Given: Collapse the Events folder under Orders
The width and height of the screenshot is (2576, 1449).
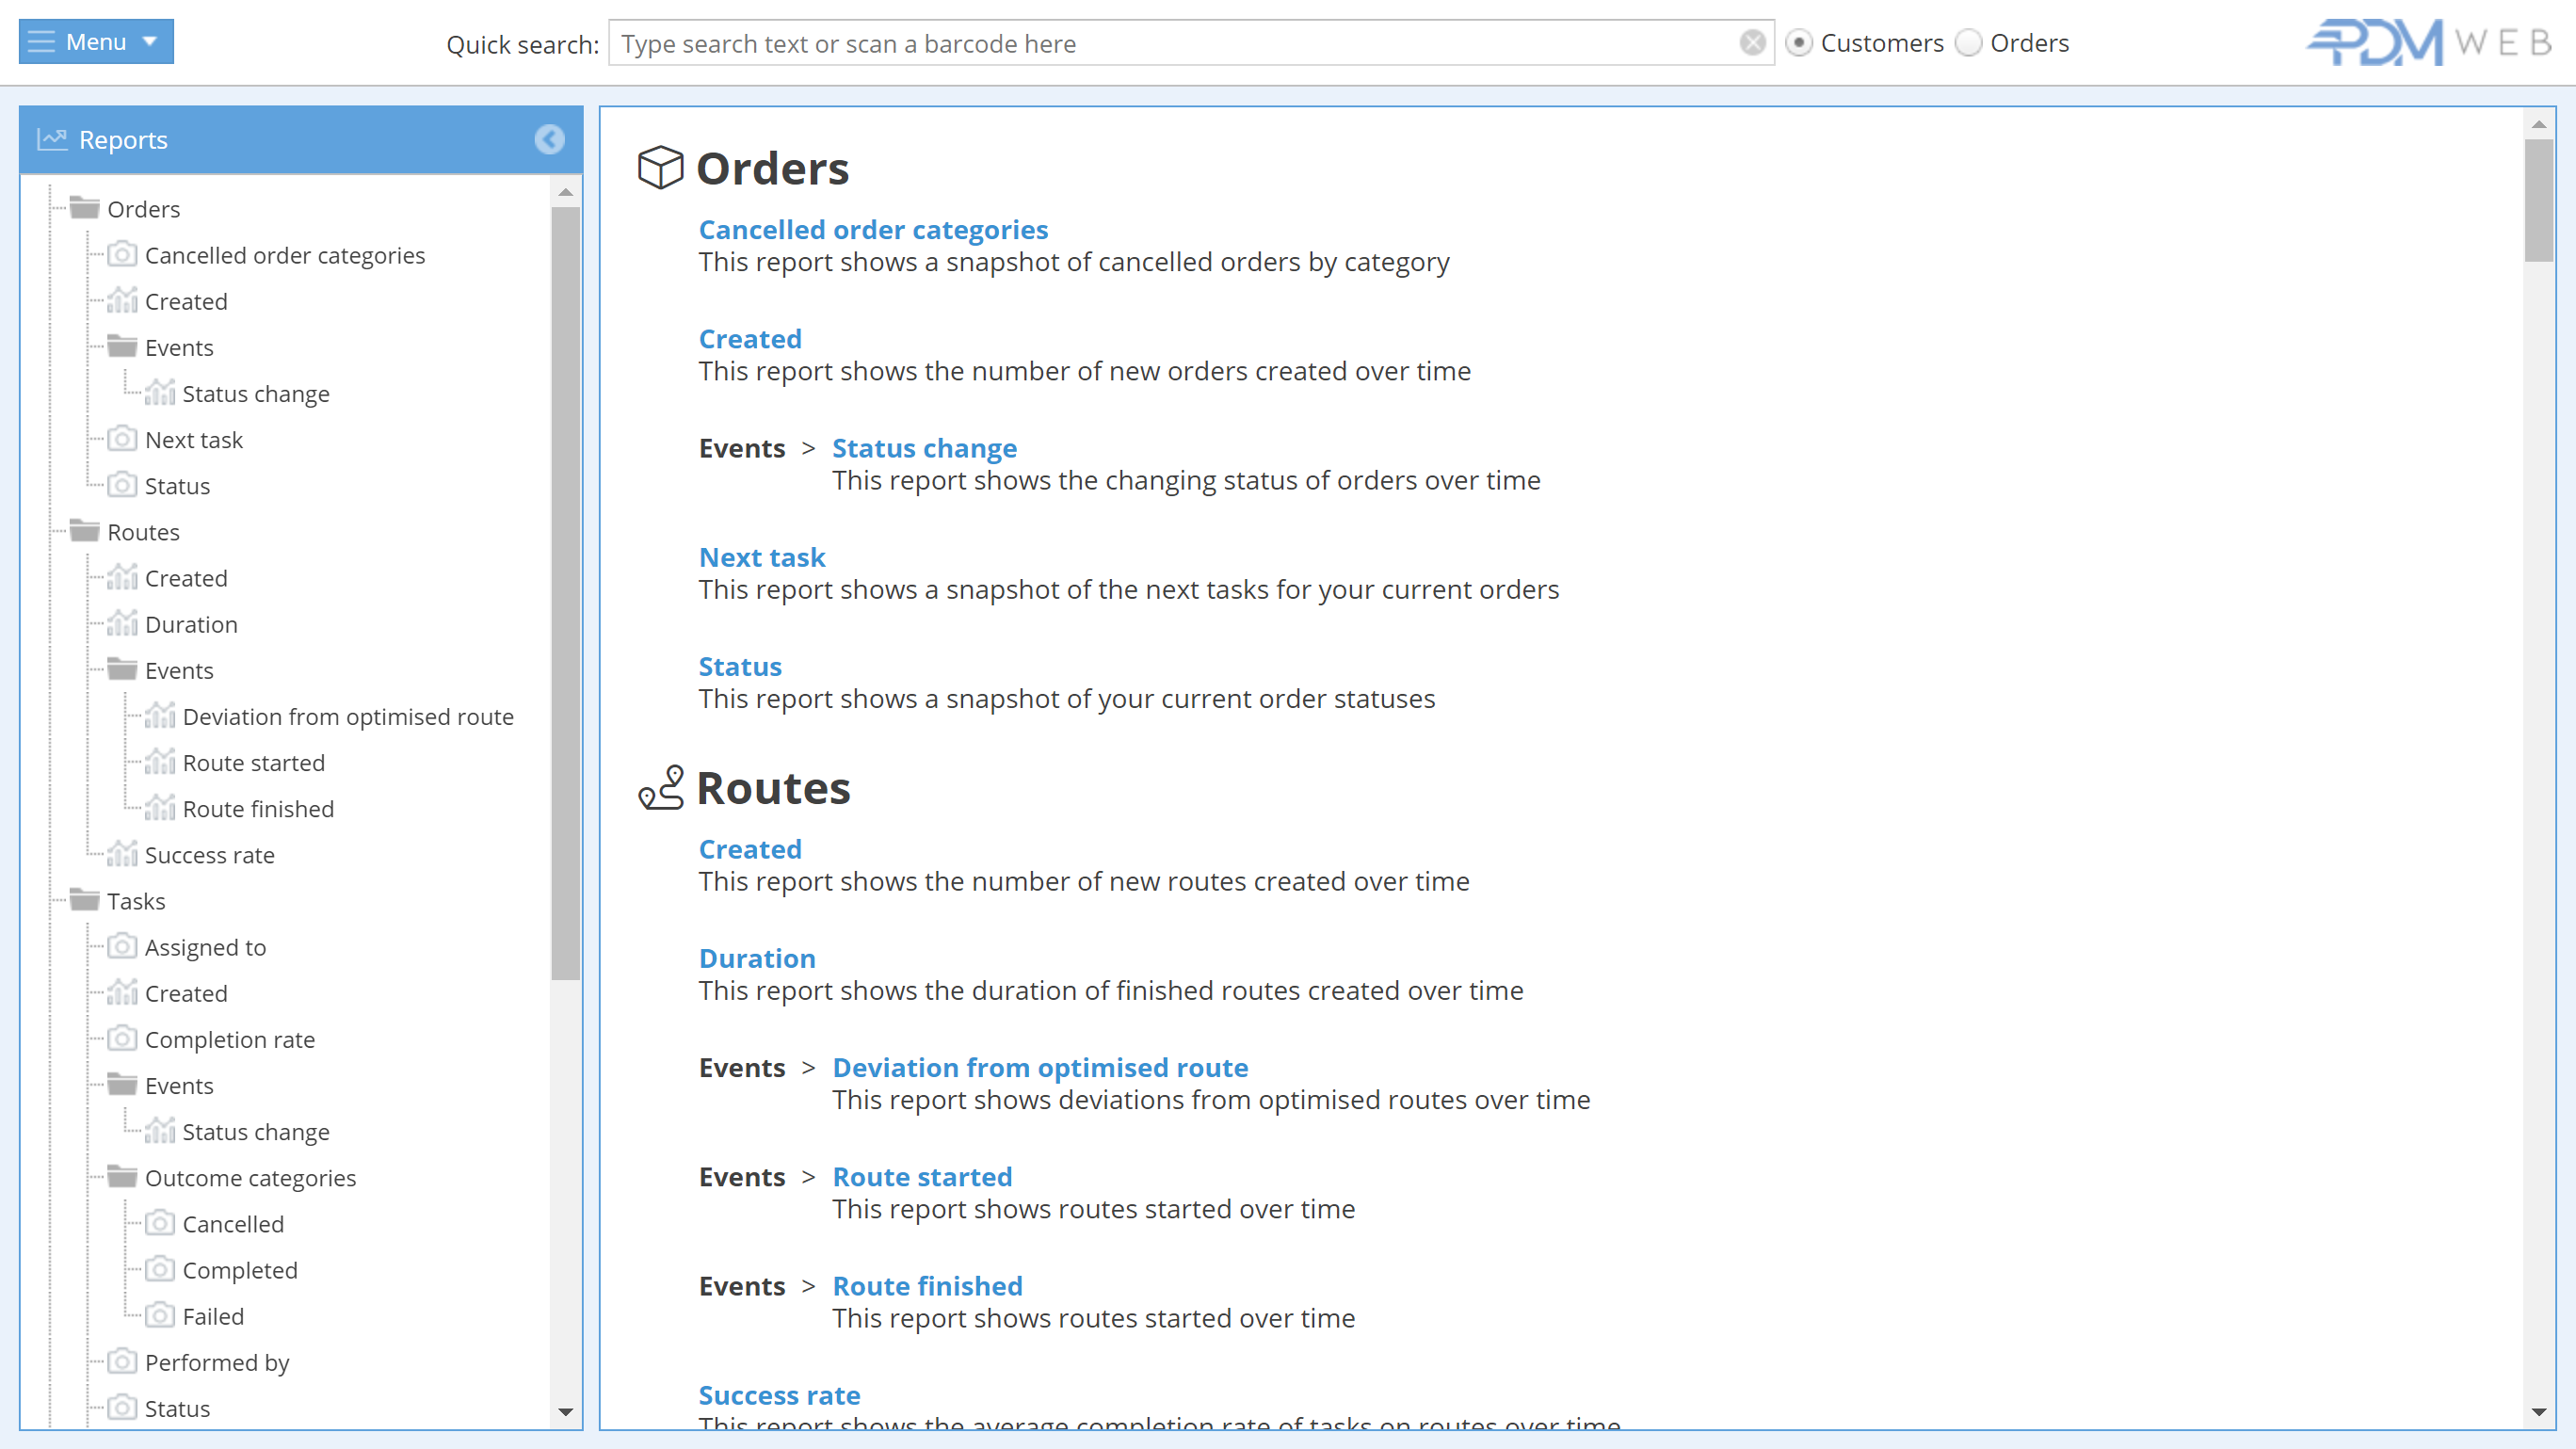Looking at the screenshot, I should click(x=122, y=346).
